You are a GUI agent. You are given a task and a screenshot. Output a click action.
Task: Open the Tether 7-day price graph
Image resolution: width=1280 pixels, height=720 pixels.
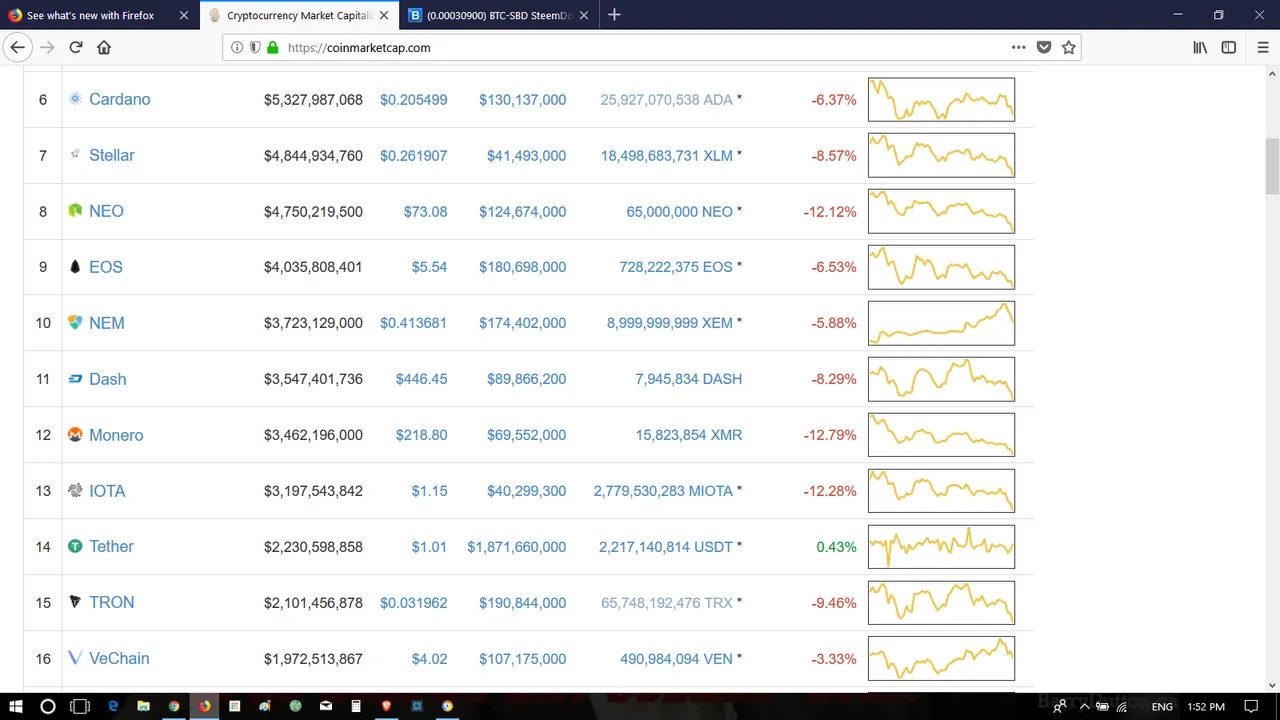[x=941, y=547]
